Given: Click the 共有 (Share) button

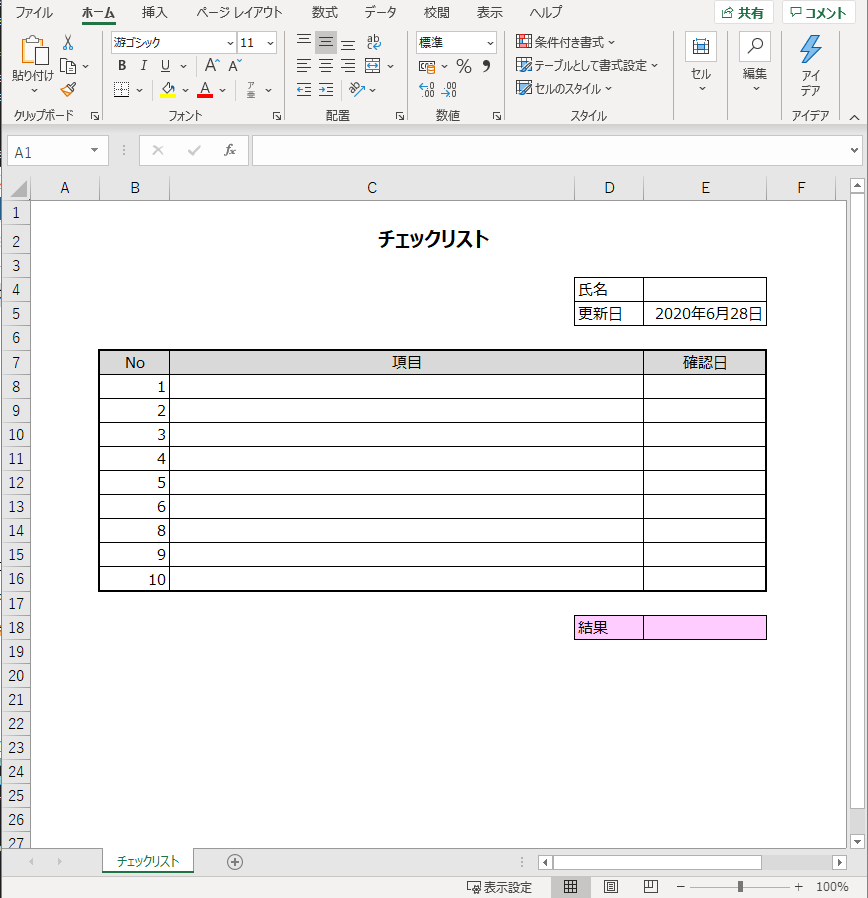Looking at the screenshot, I should (744, 12).
